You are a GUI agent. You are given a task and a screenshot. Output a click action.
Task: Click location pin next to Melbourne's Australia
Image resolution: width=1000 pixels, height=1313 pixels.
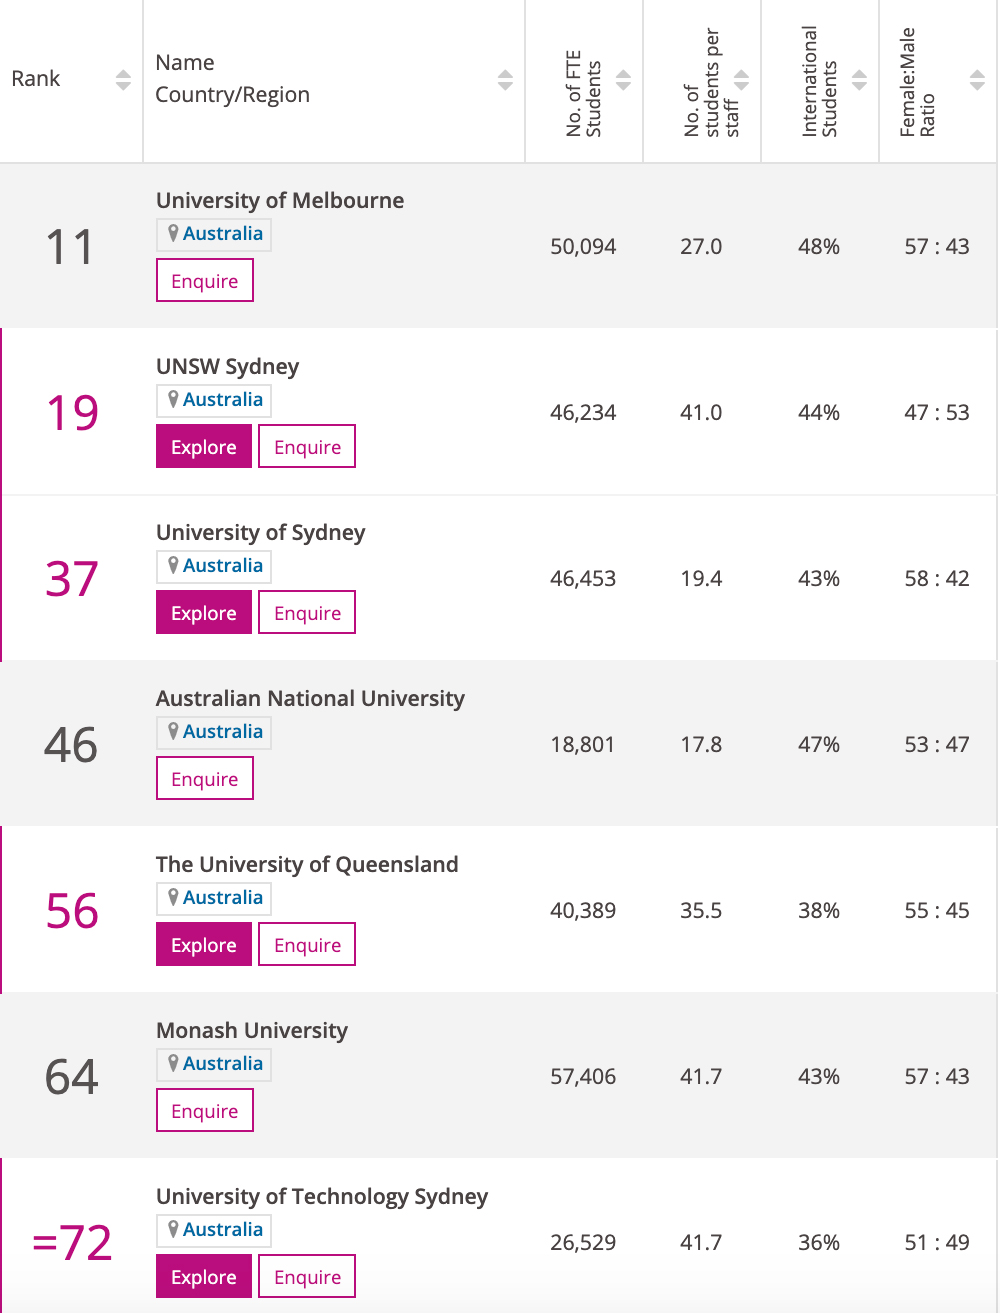coord(173,233)
